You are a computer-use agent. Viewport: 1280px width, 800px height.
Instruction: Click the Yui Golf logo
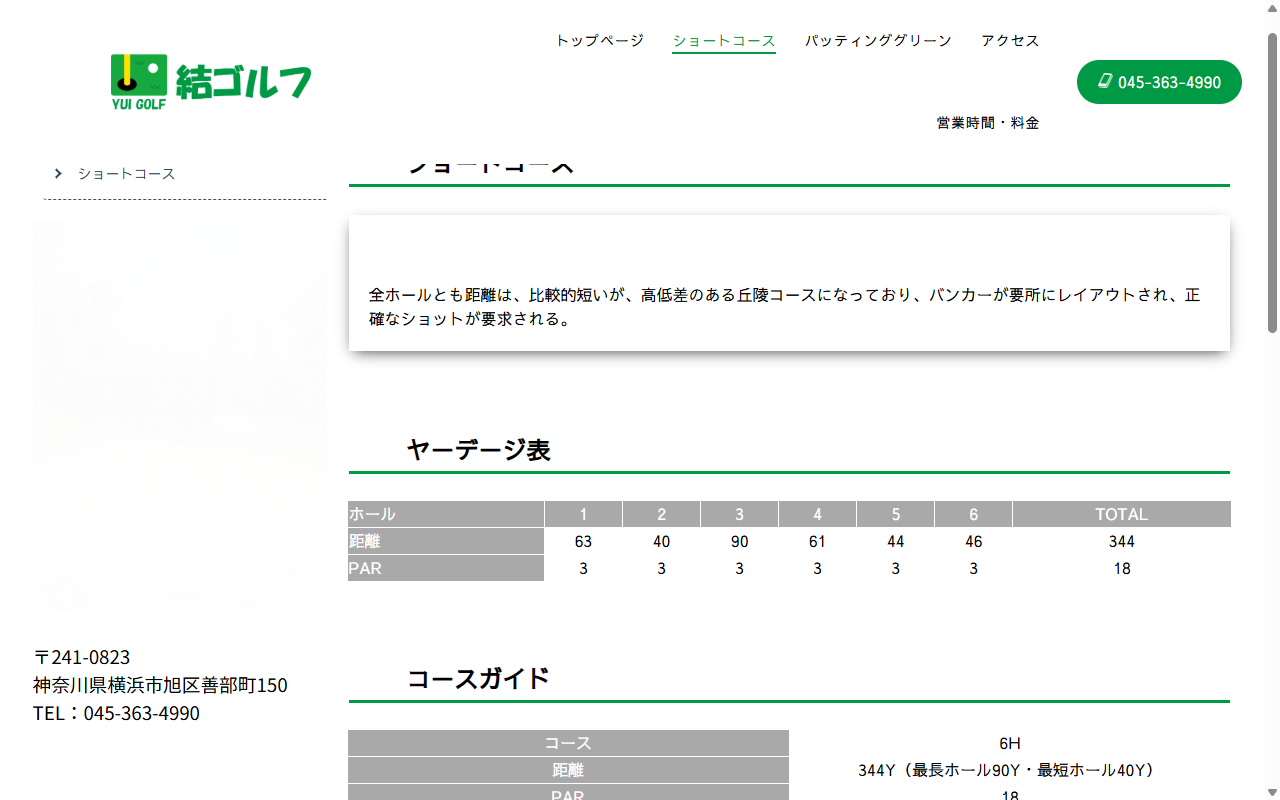click(x=211, y=81)
